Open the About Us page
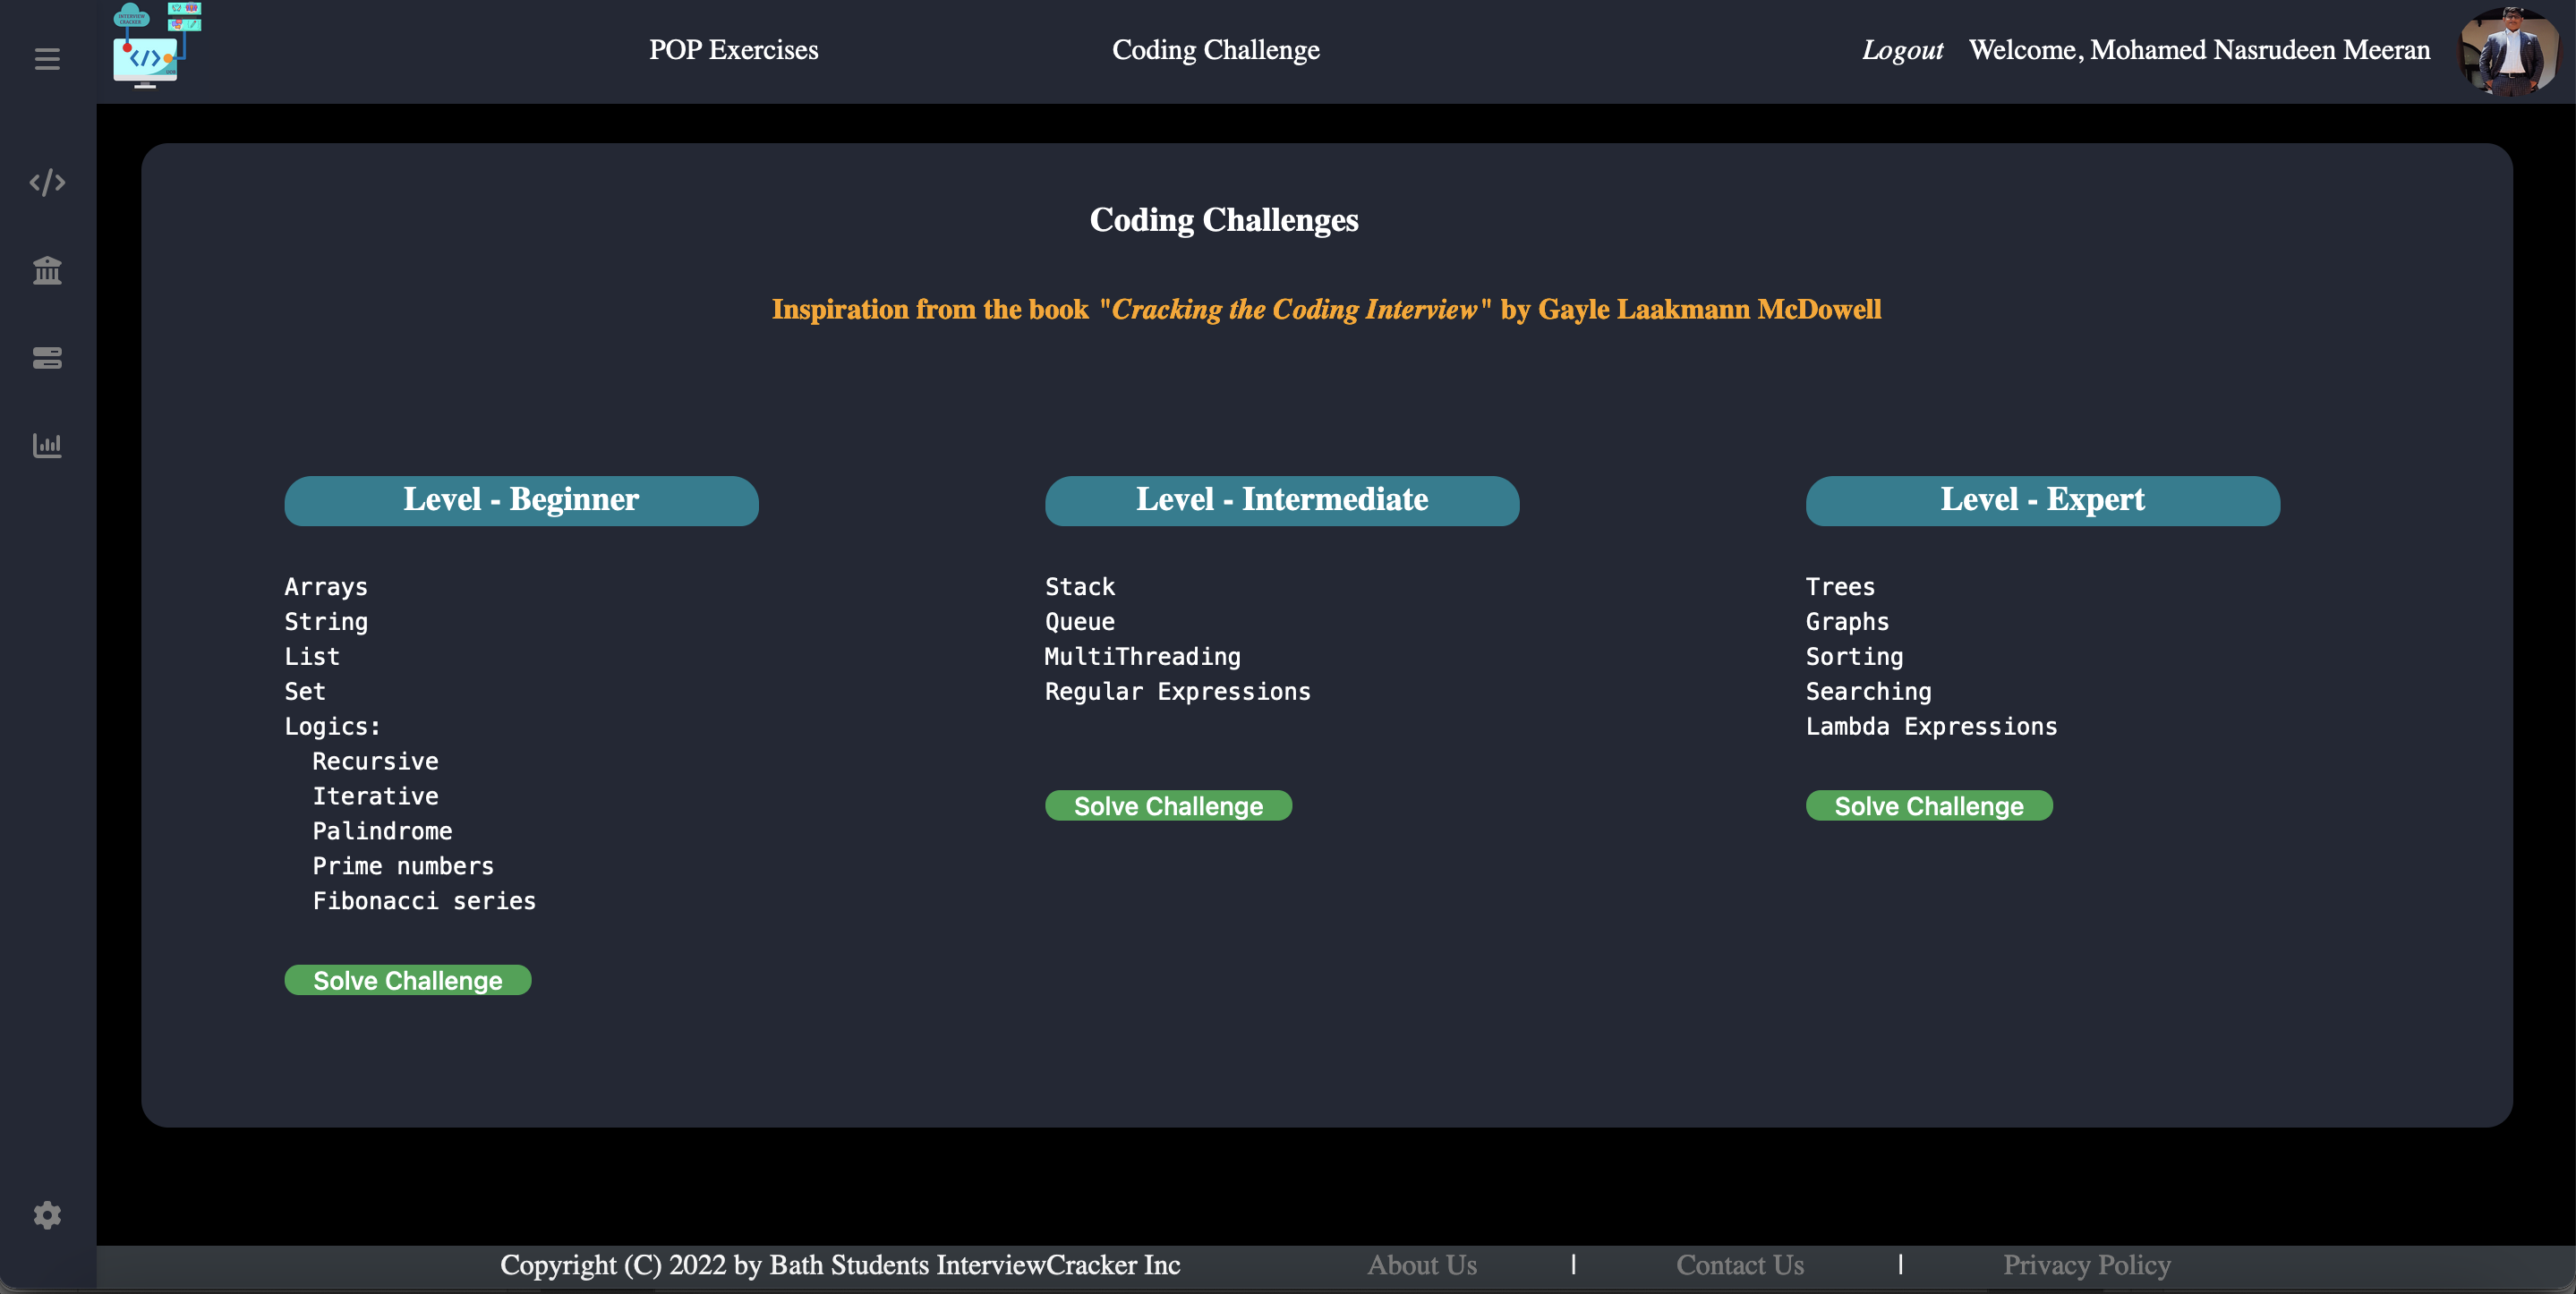2576x1294 pixels. (x=1421, y=1265)
